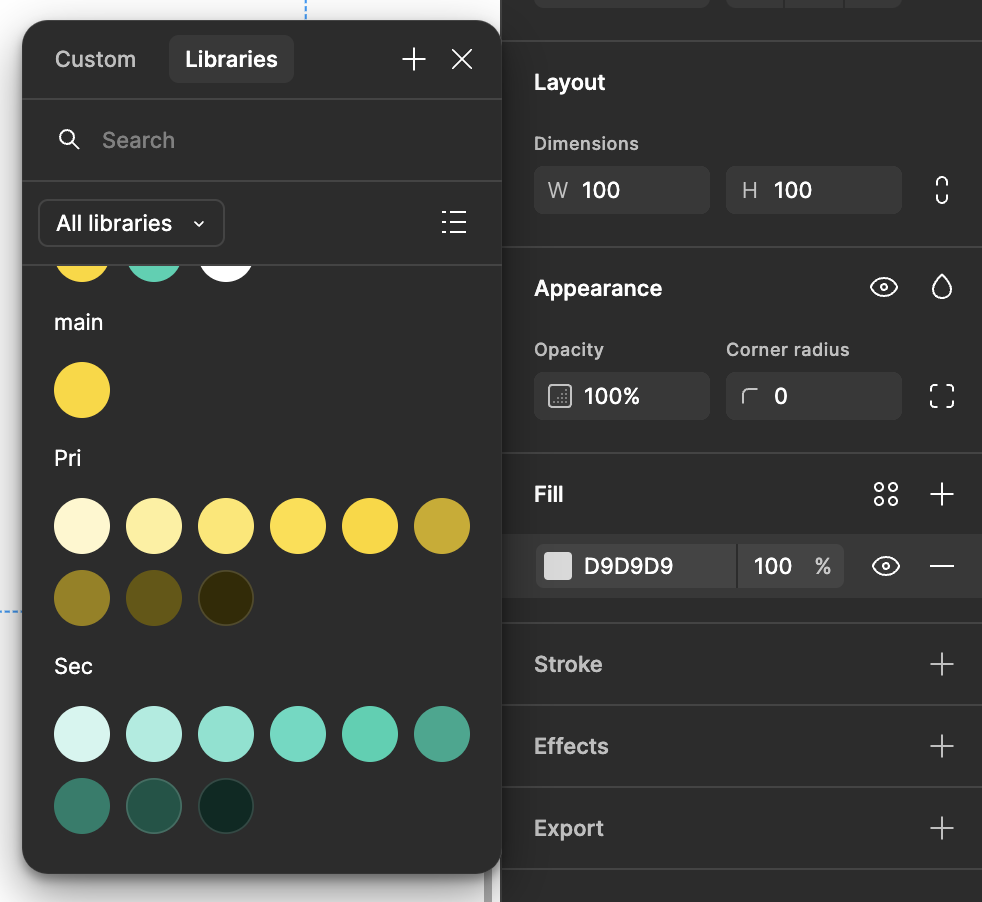Select the deep green Sec swatch
Image resolution: width=982 pixels, height=902 pixels.
click(x=154, y=806)
